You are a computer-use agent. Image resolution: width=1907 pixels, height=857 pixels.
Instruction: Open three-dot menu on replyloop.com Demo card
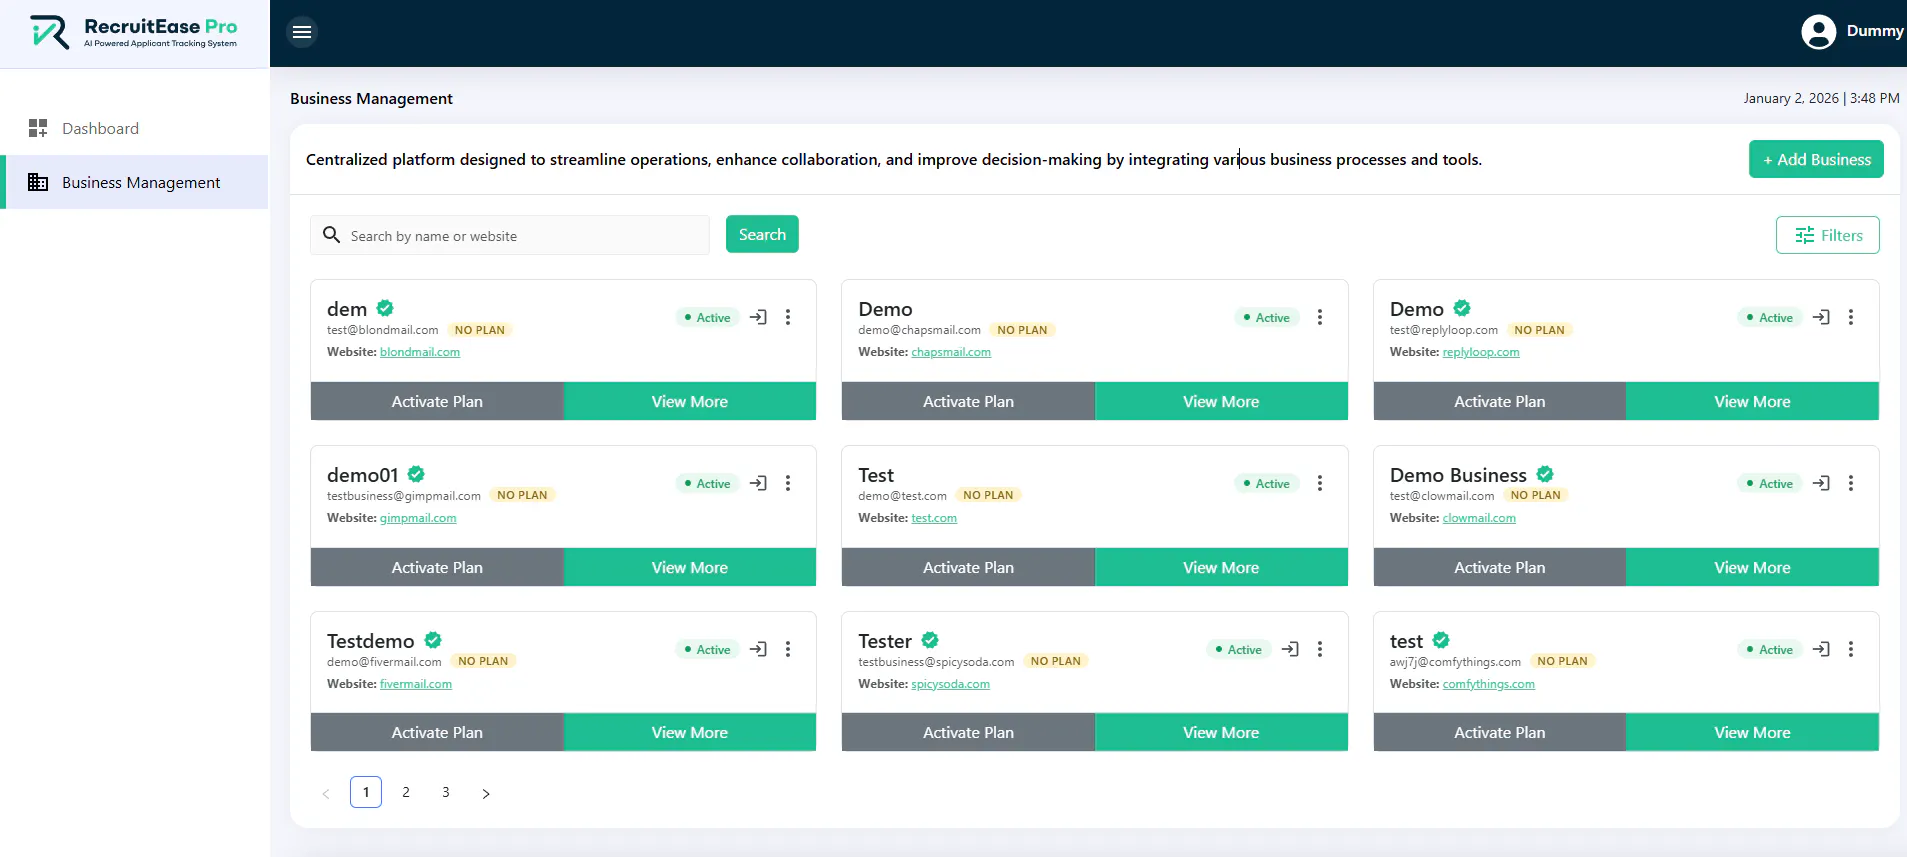pos(1851,317)
